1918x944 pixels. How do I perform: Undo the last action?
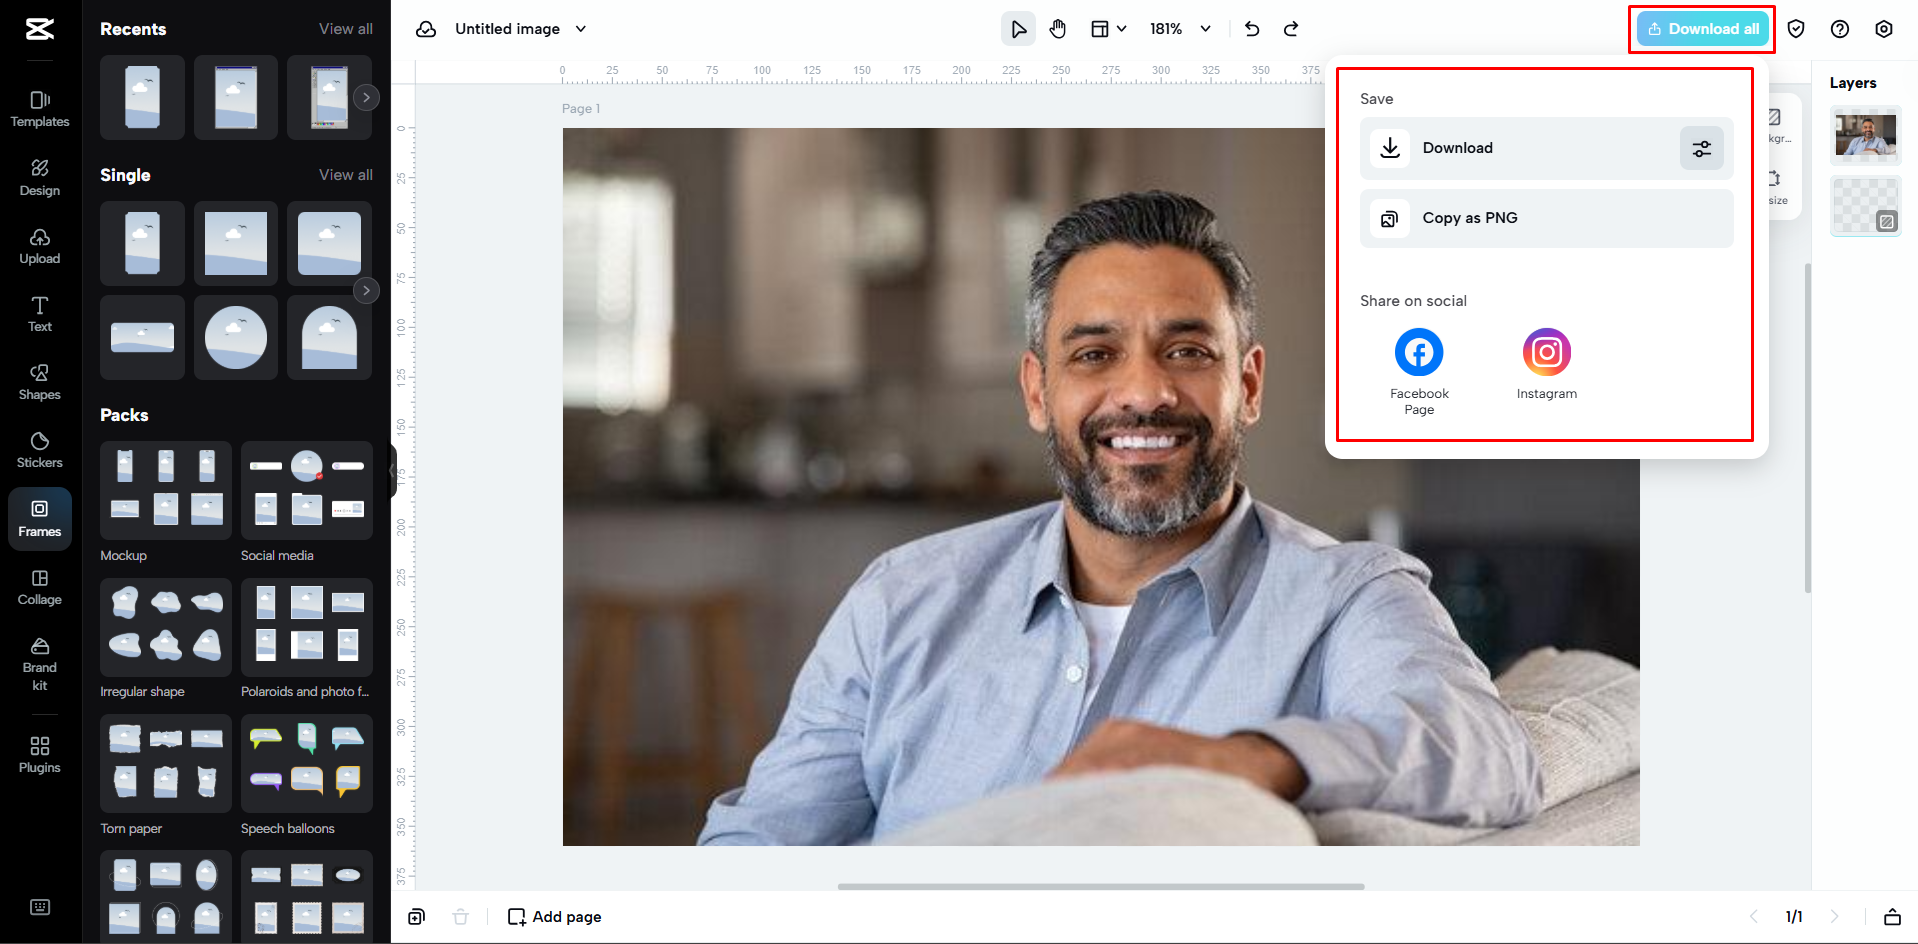1251,29
